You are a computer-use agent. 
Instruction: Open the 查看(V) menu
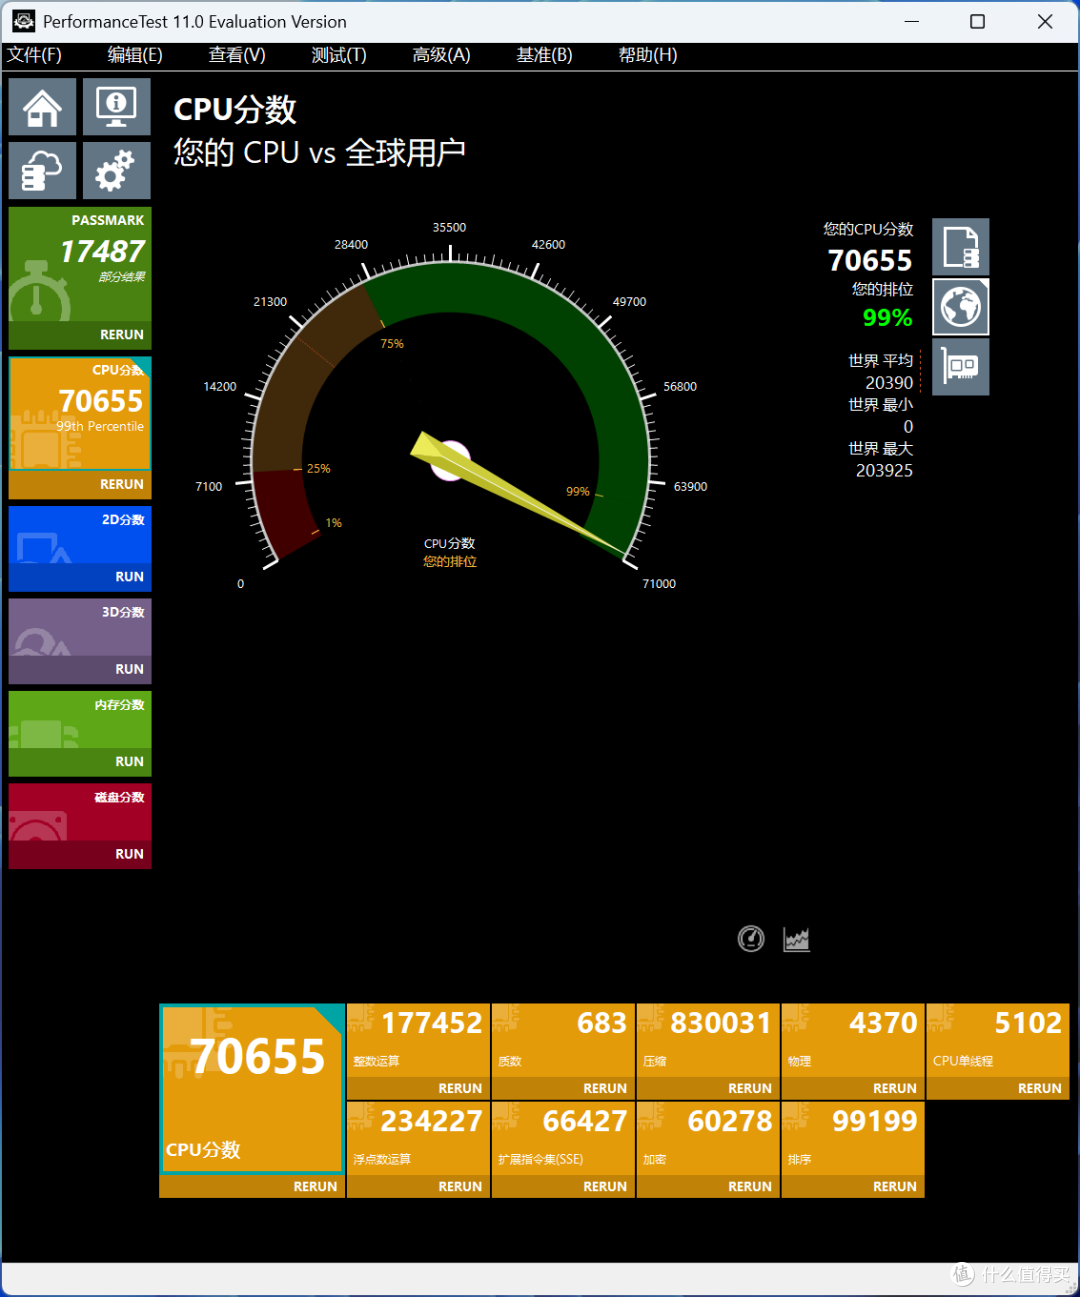pos(237,55)
